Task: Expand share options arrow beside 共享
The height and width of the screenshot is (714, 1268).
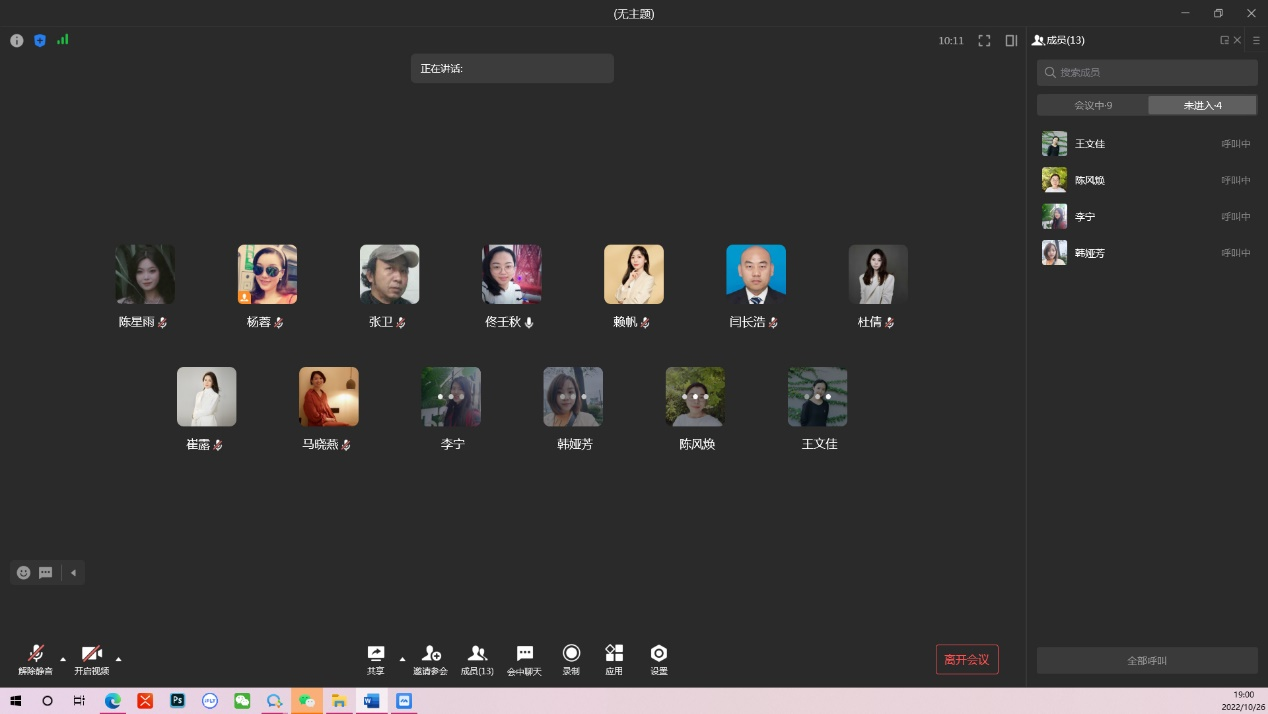Action: [403, 659]
